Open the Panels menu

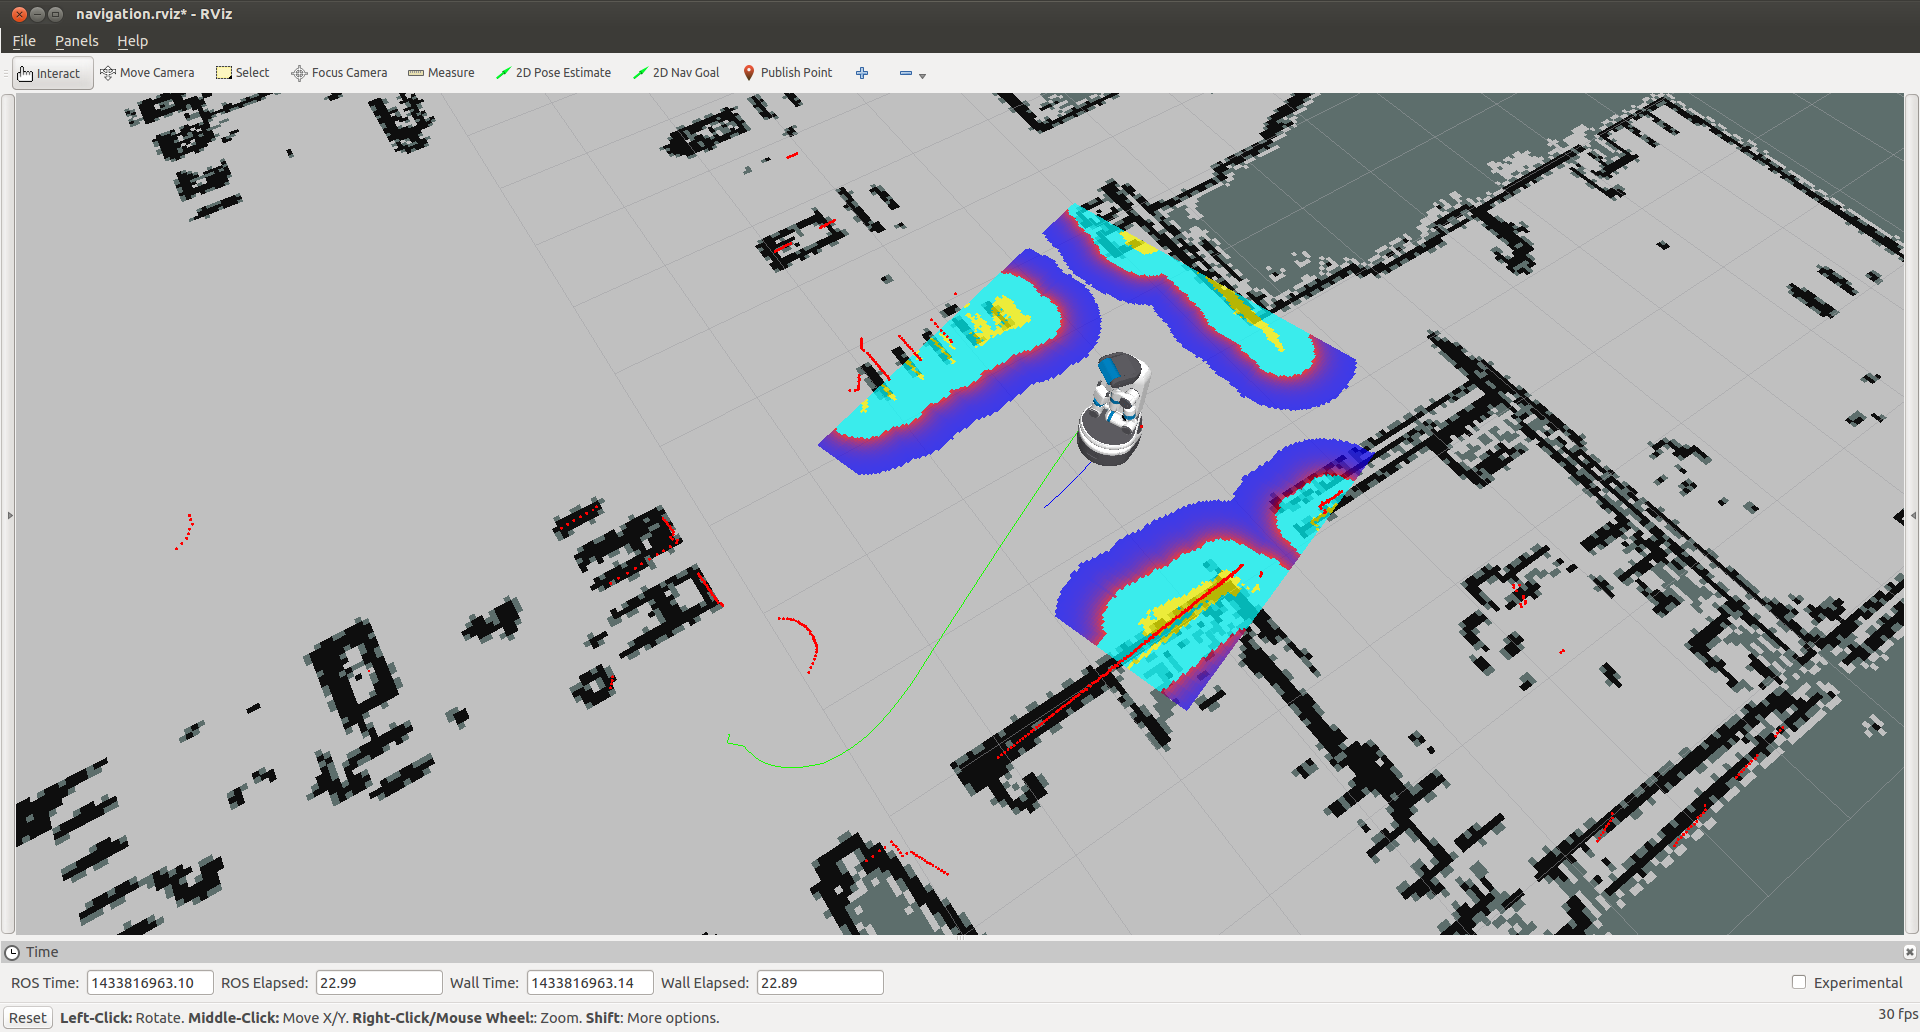(x=76, y=41)
